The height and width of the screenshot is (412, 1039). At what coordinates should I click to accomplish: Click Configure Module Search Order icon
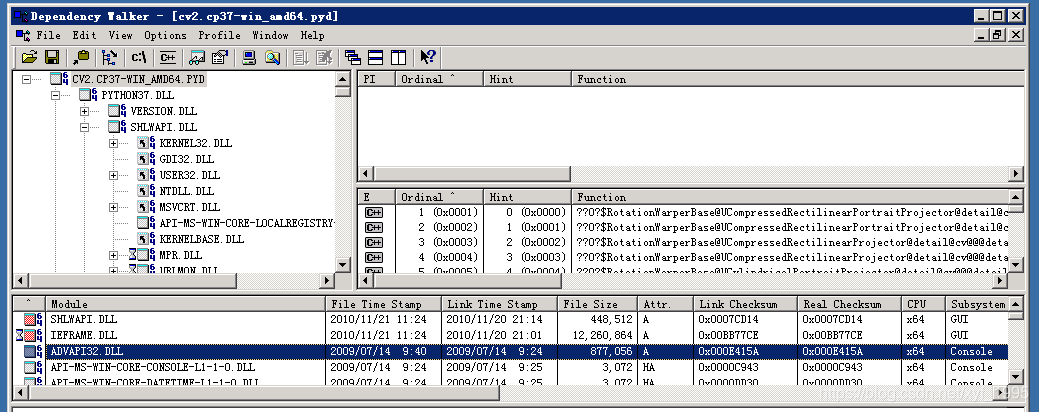272,58
